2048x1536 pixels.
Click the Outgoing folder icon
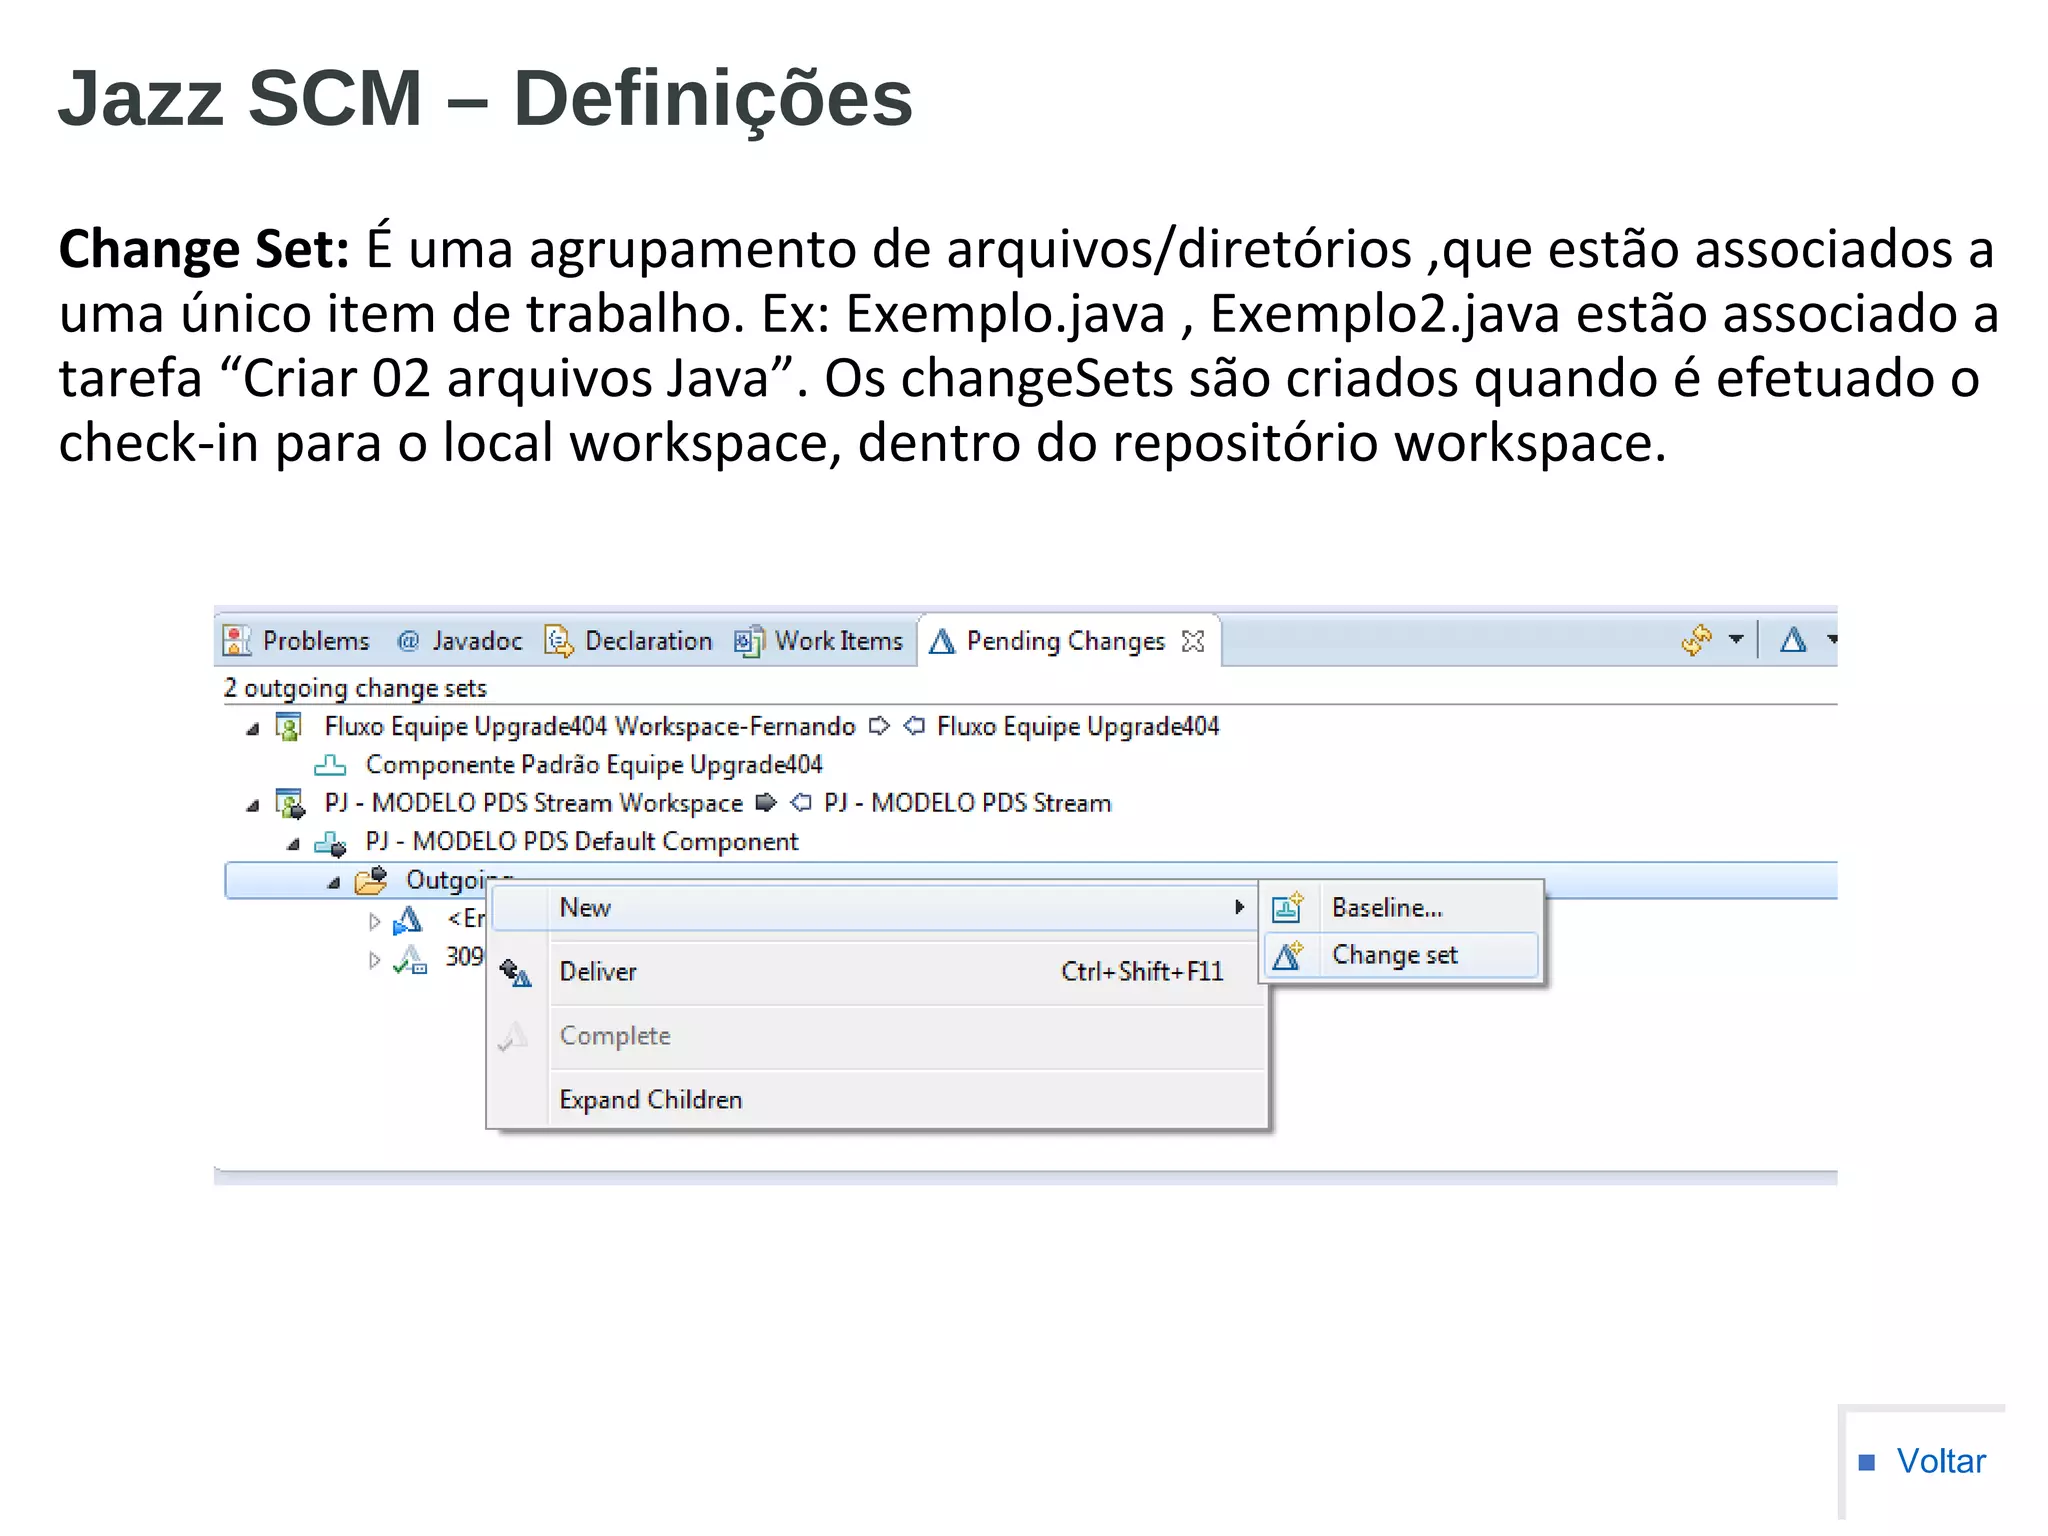click(371, 880)
